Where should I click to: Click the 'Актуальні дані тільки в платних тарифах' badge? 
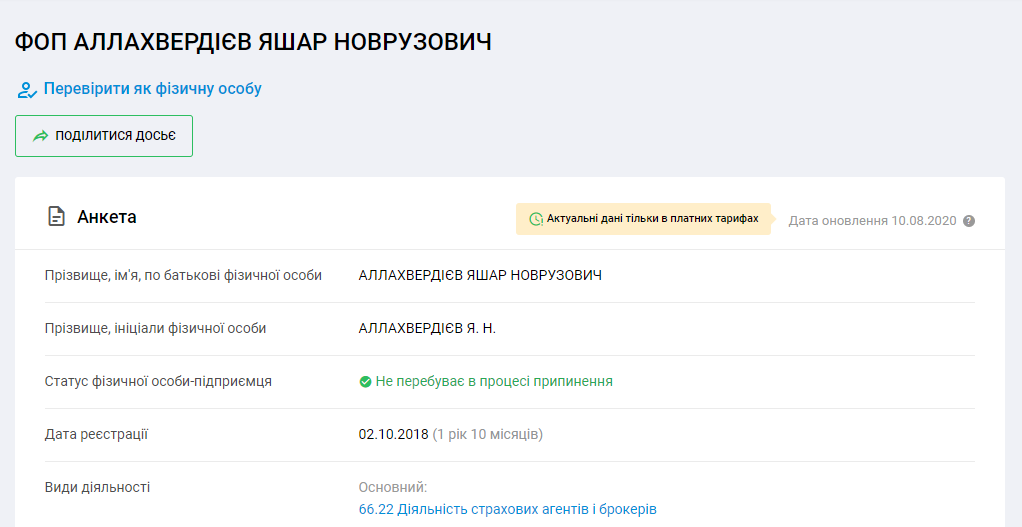652,218
